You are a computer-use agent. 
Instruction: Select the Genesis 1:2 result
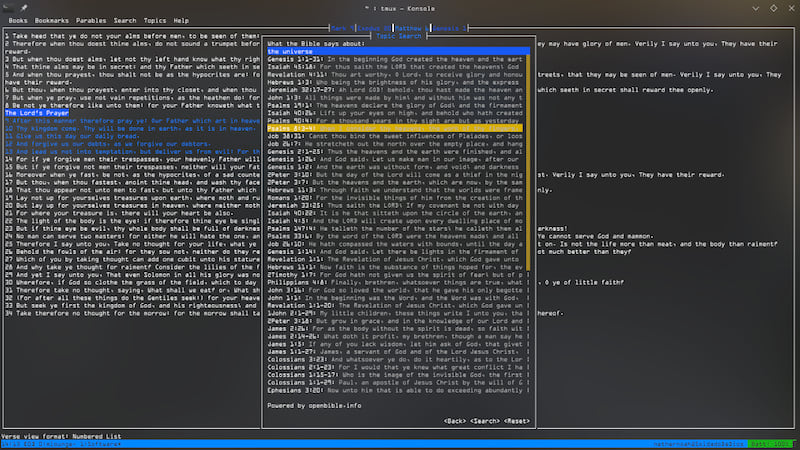pos(395,167)
